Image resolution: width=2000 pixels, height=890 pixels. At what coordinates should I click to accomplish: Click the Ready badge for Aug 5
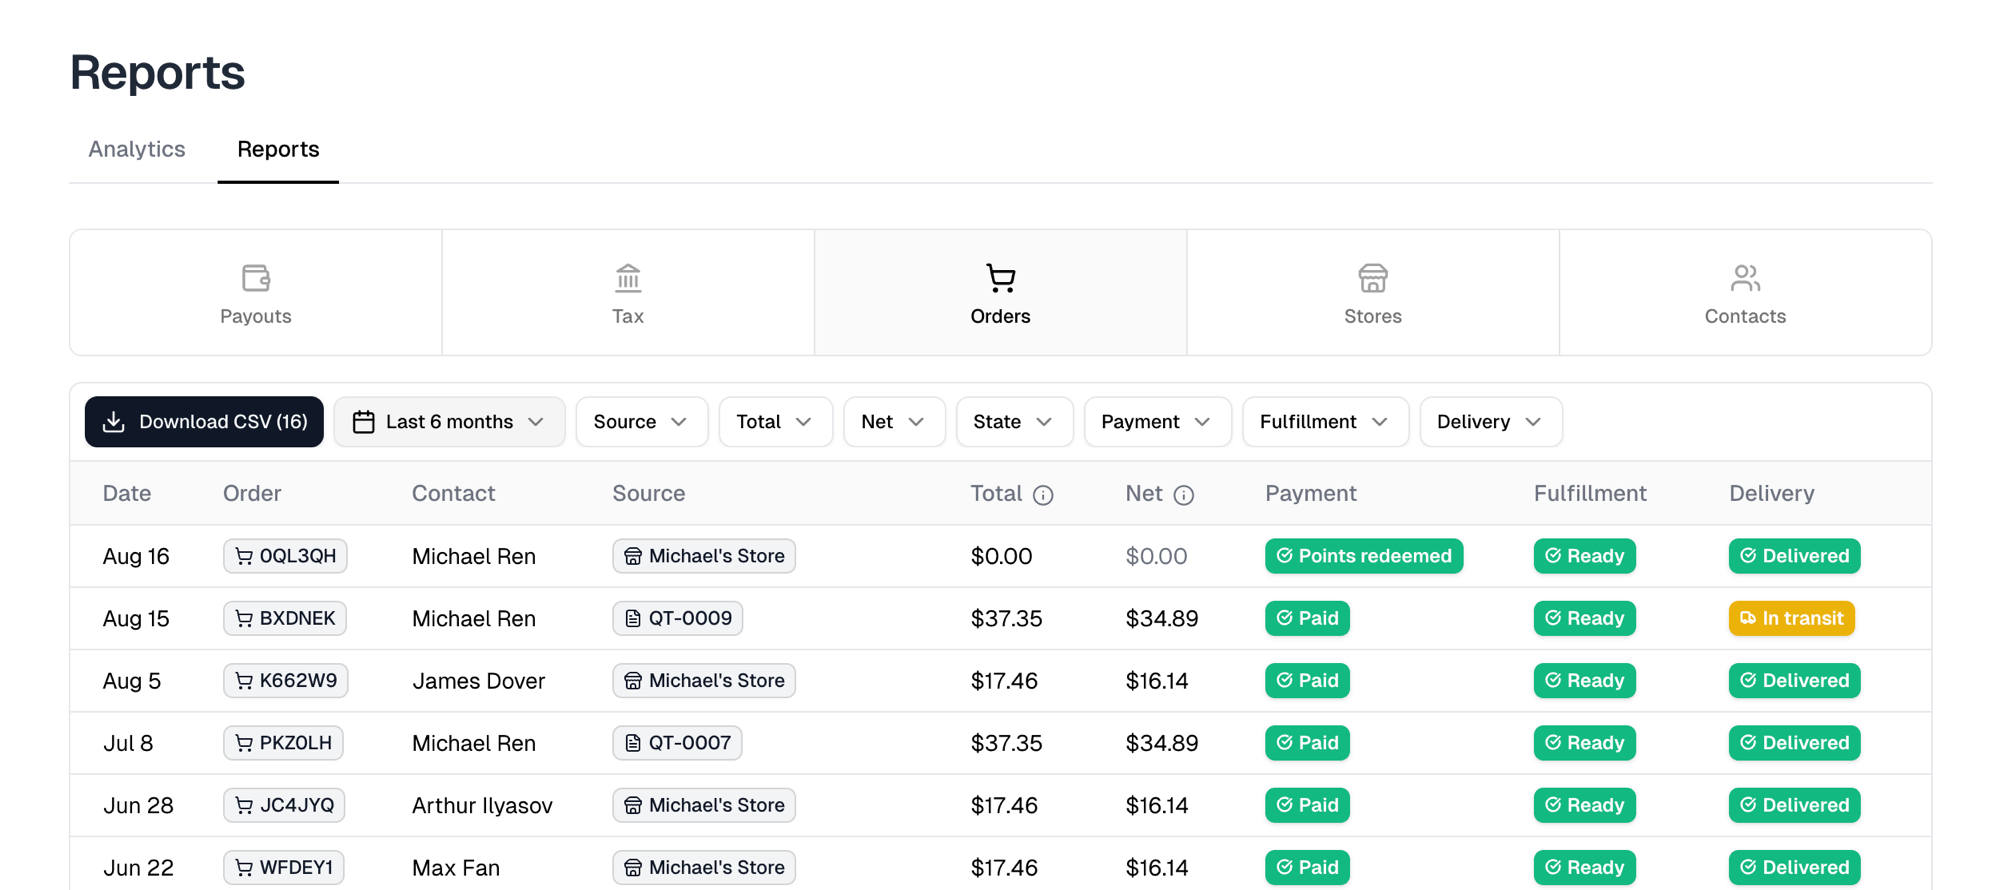pyautogui.click(x=1585, y=680)
